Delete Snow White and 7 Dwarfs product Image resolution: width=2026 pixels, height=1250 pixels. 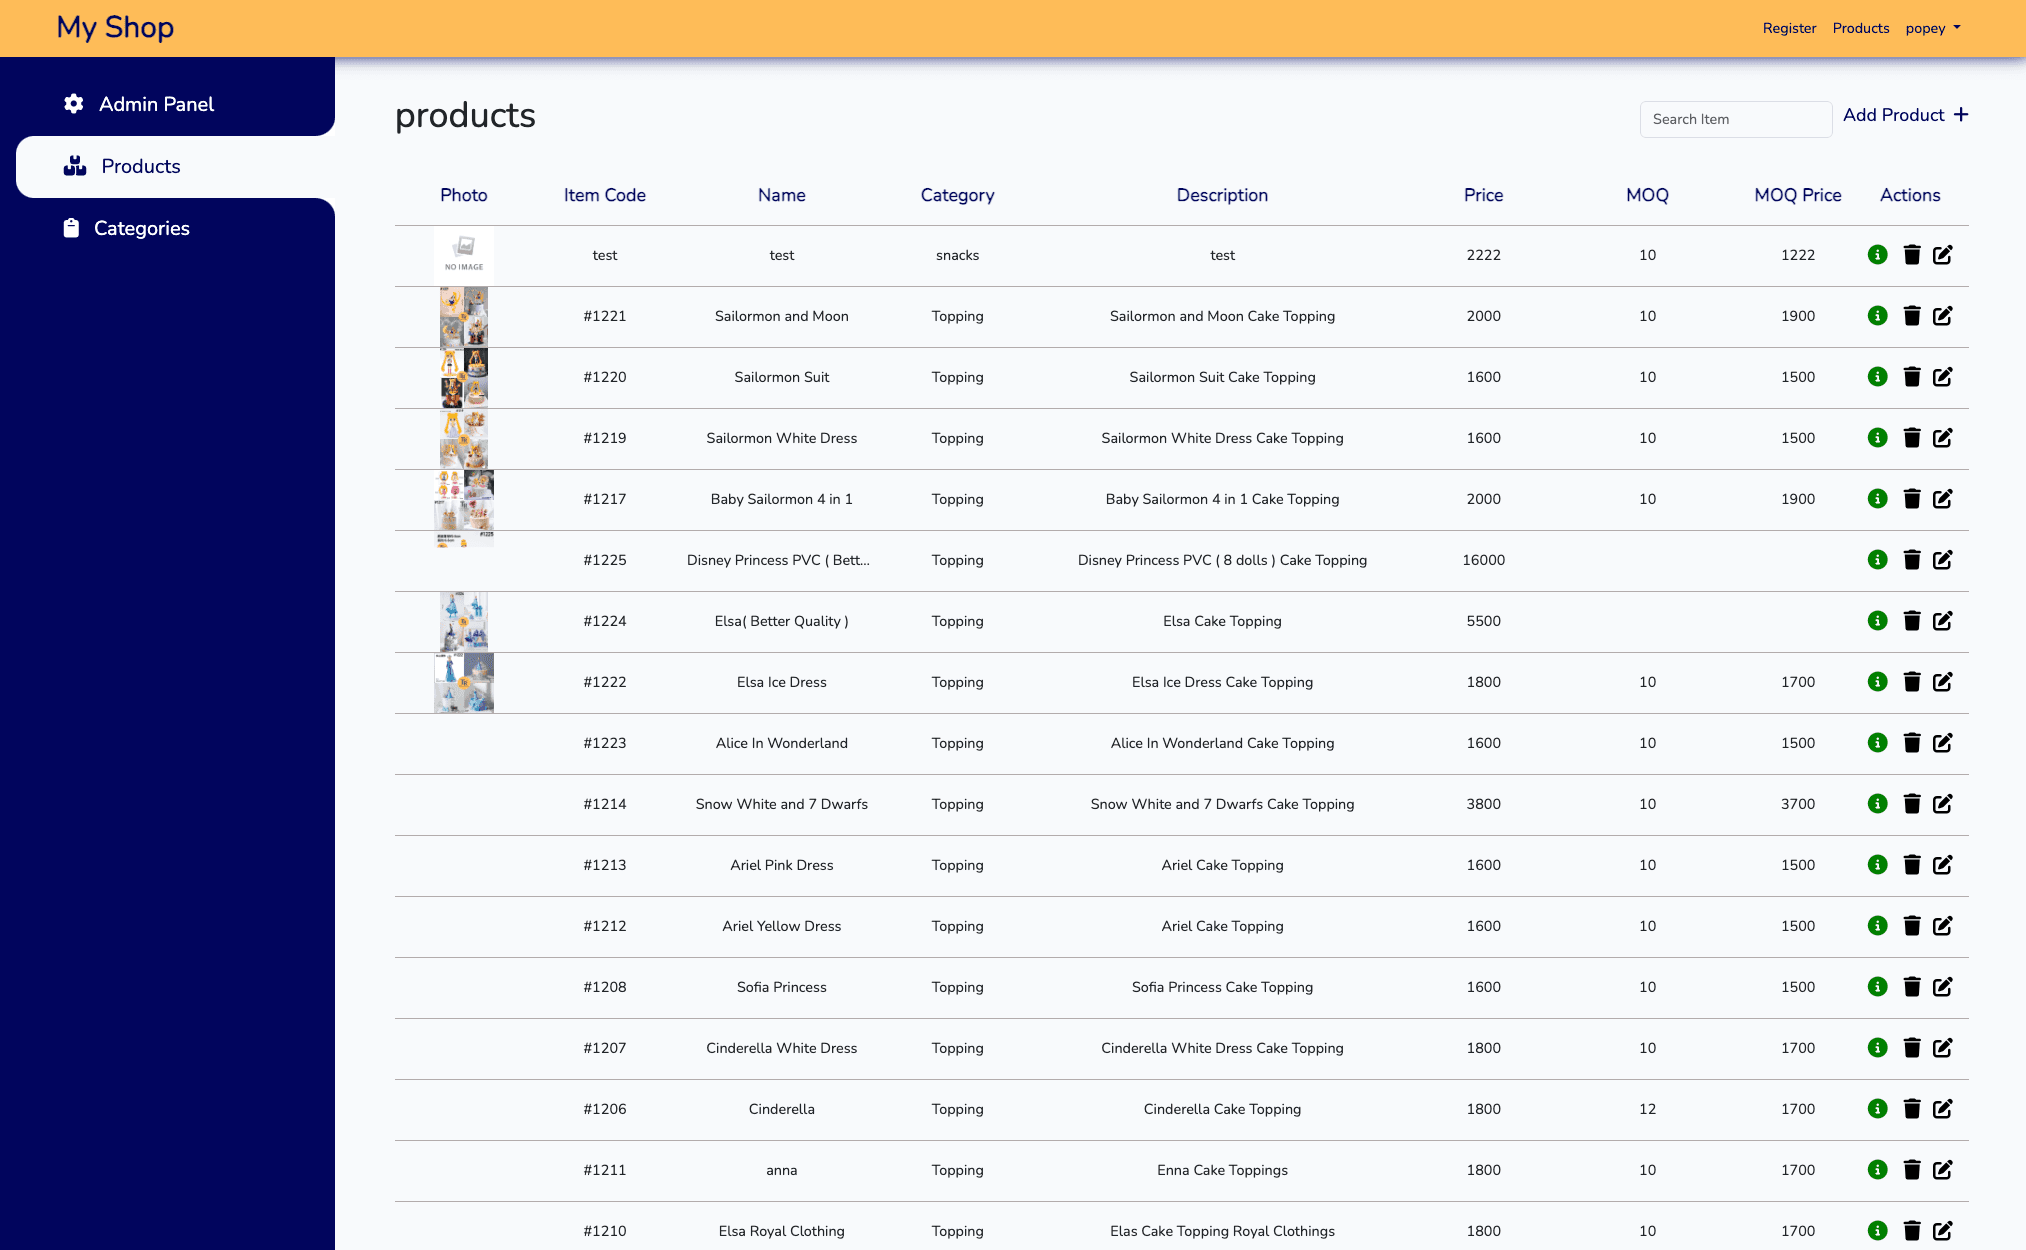[1911, 804]
